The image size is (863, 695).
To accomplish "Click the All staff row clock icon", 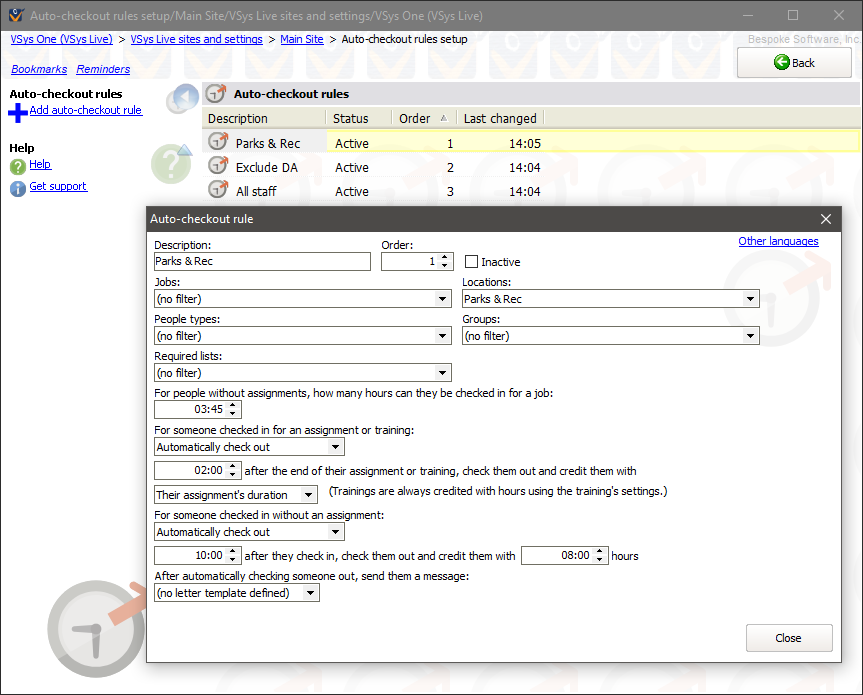I will click(218, 190).
